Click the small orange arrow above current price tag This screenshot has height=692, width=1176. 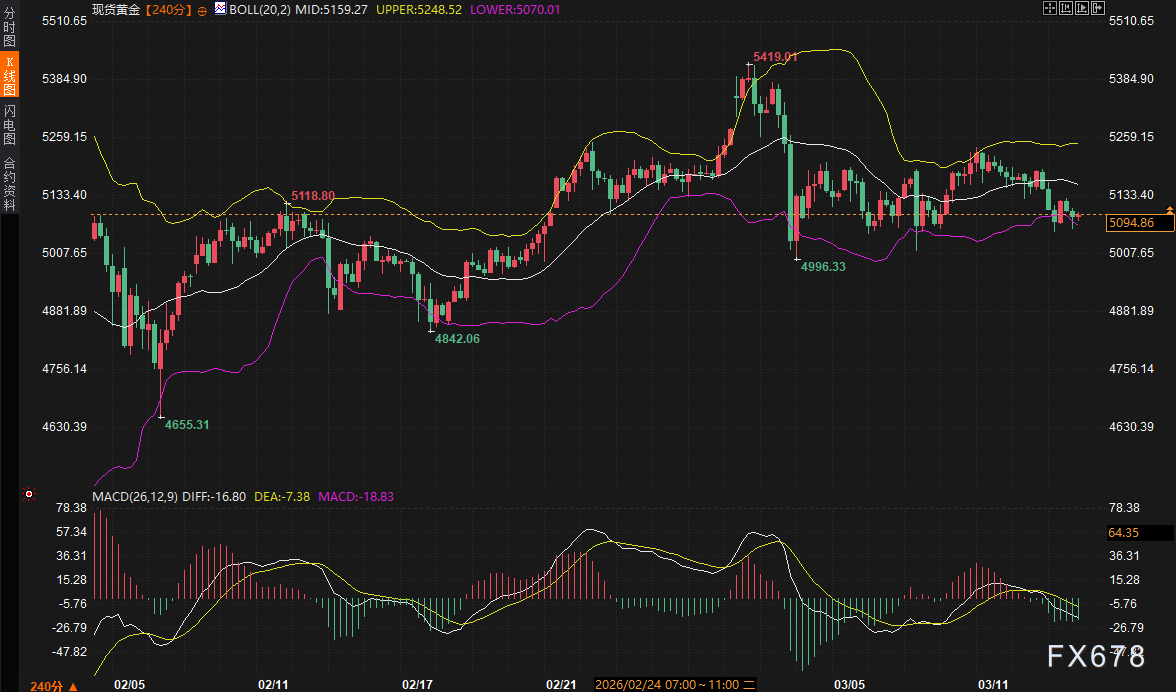[1170, 208]
